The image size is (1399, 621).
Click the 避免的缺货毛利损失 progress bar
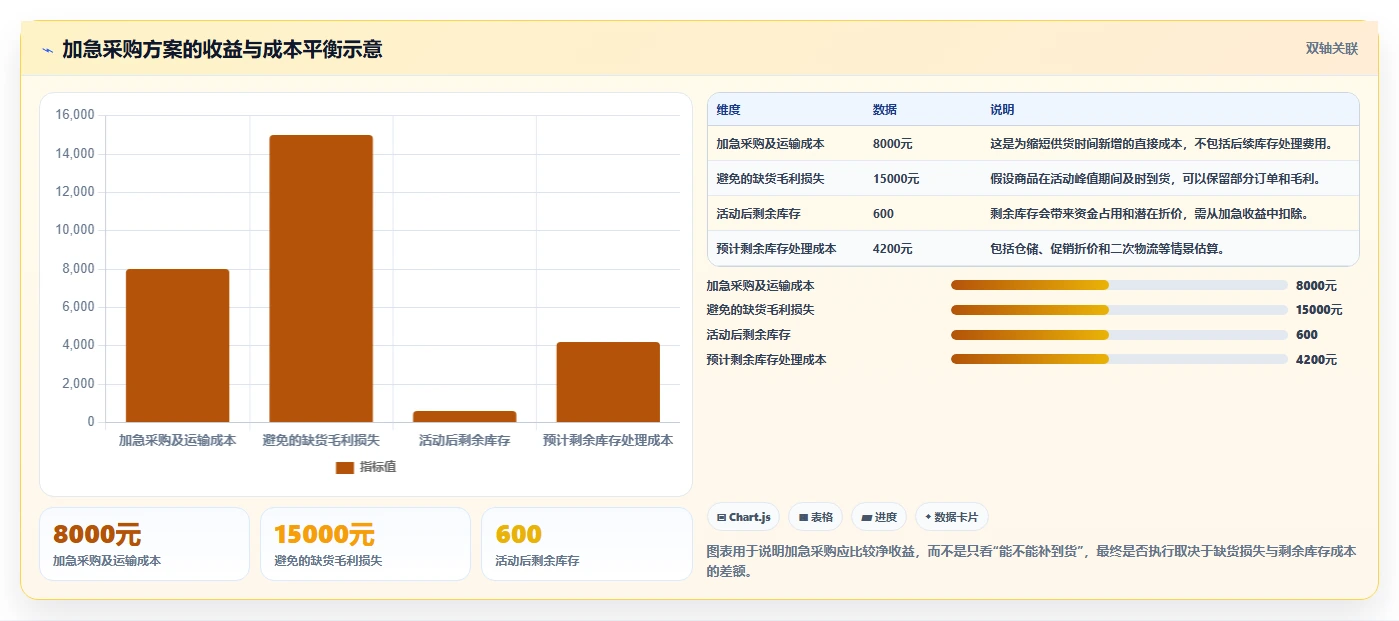pos(1119,310)
